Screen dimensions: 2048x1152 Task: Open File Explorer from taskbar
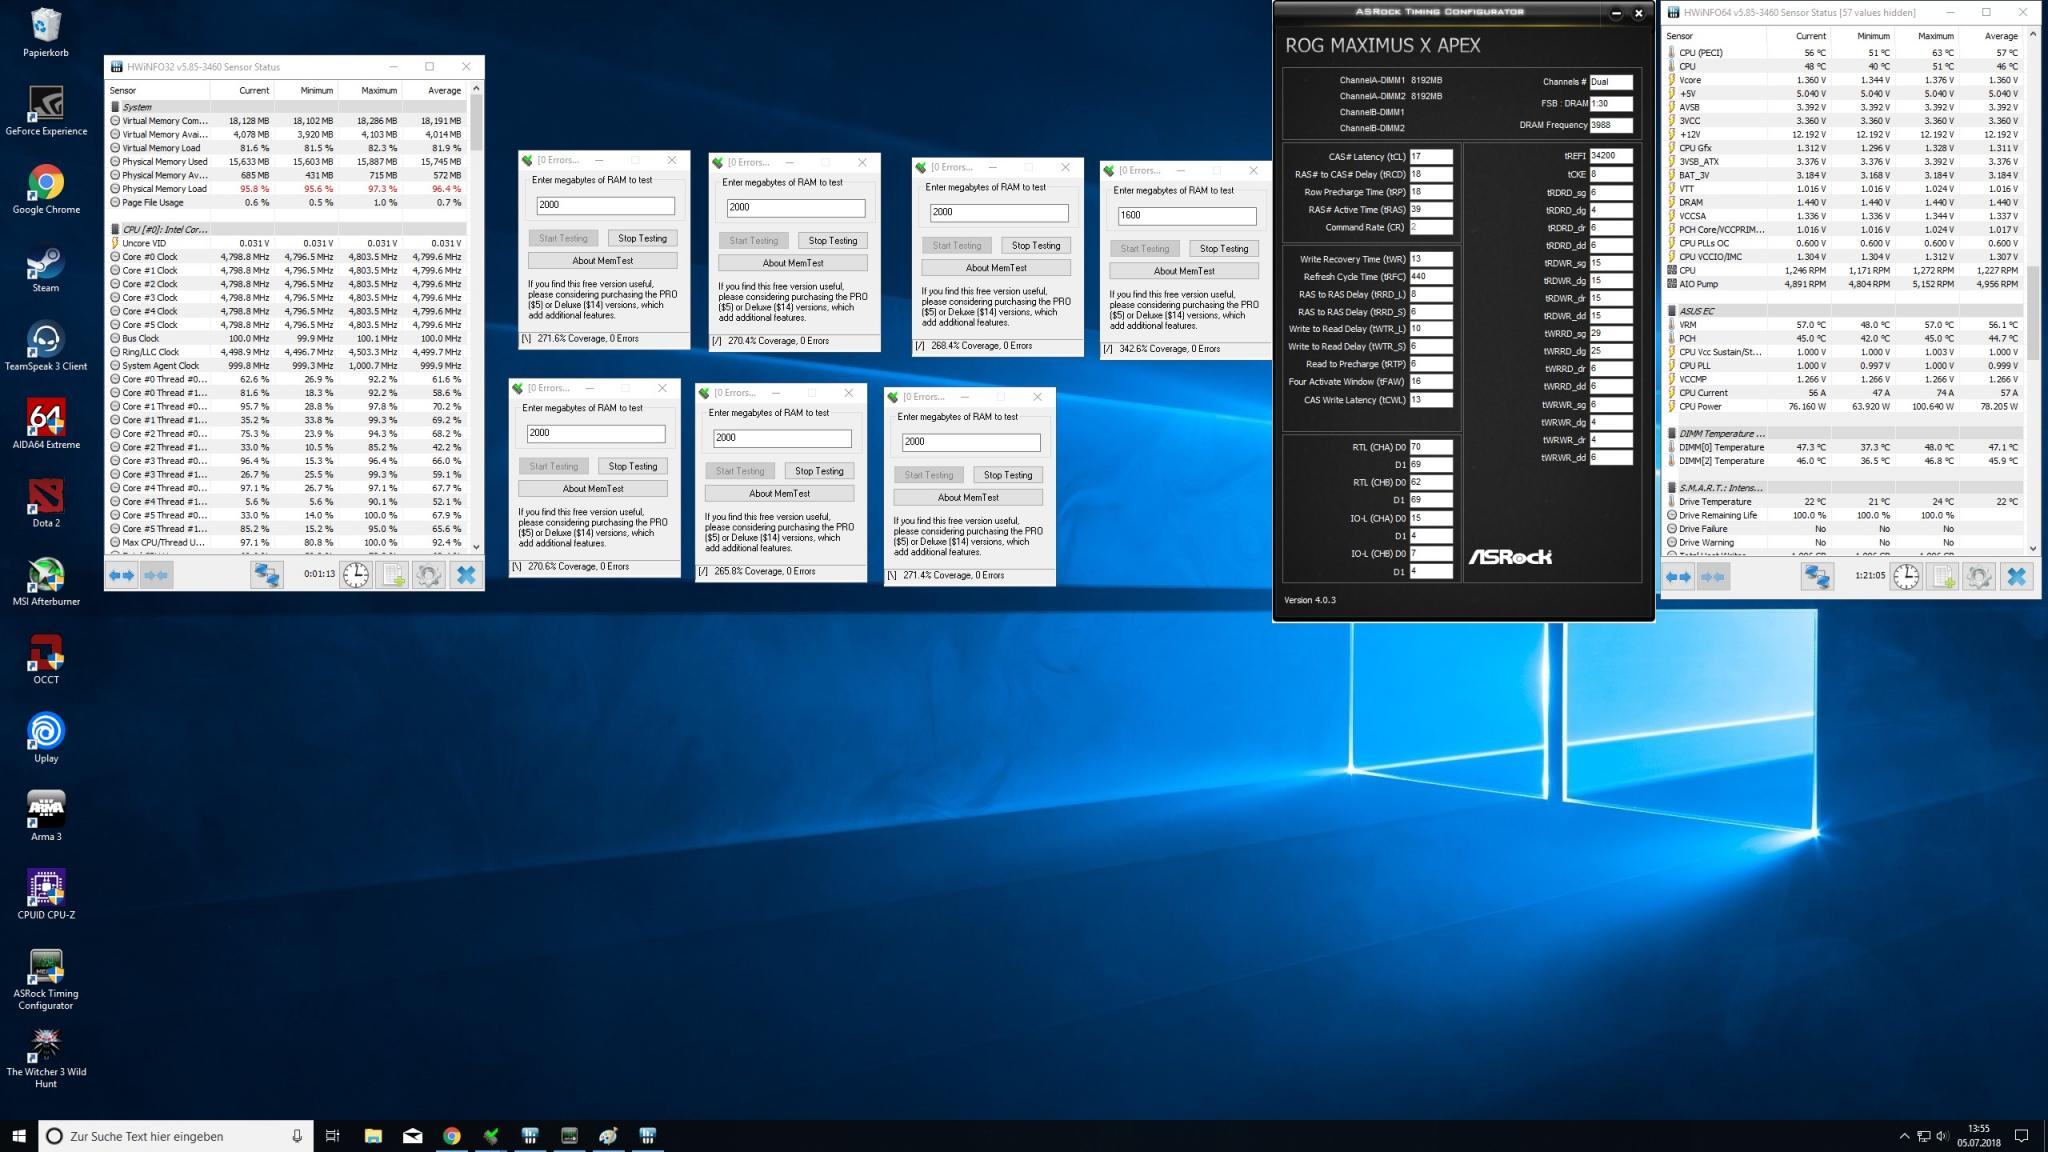coord(373,1136)
